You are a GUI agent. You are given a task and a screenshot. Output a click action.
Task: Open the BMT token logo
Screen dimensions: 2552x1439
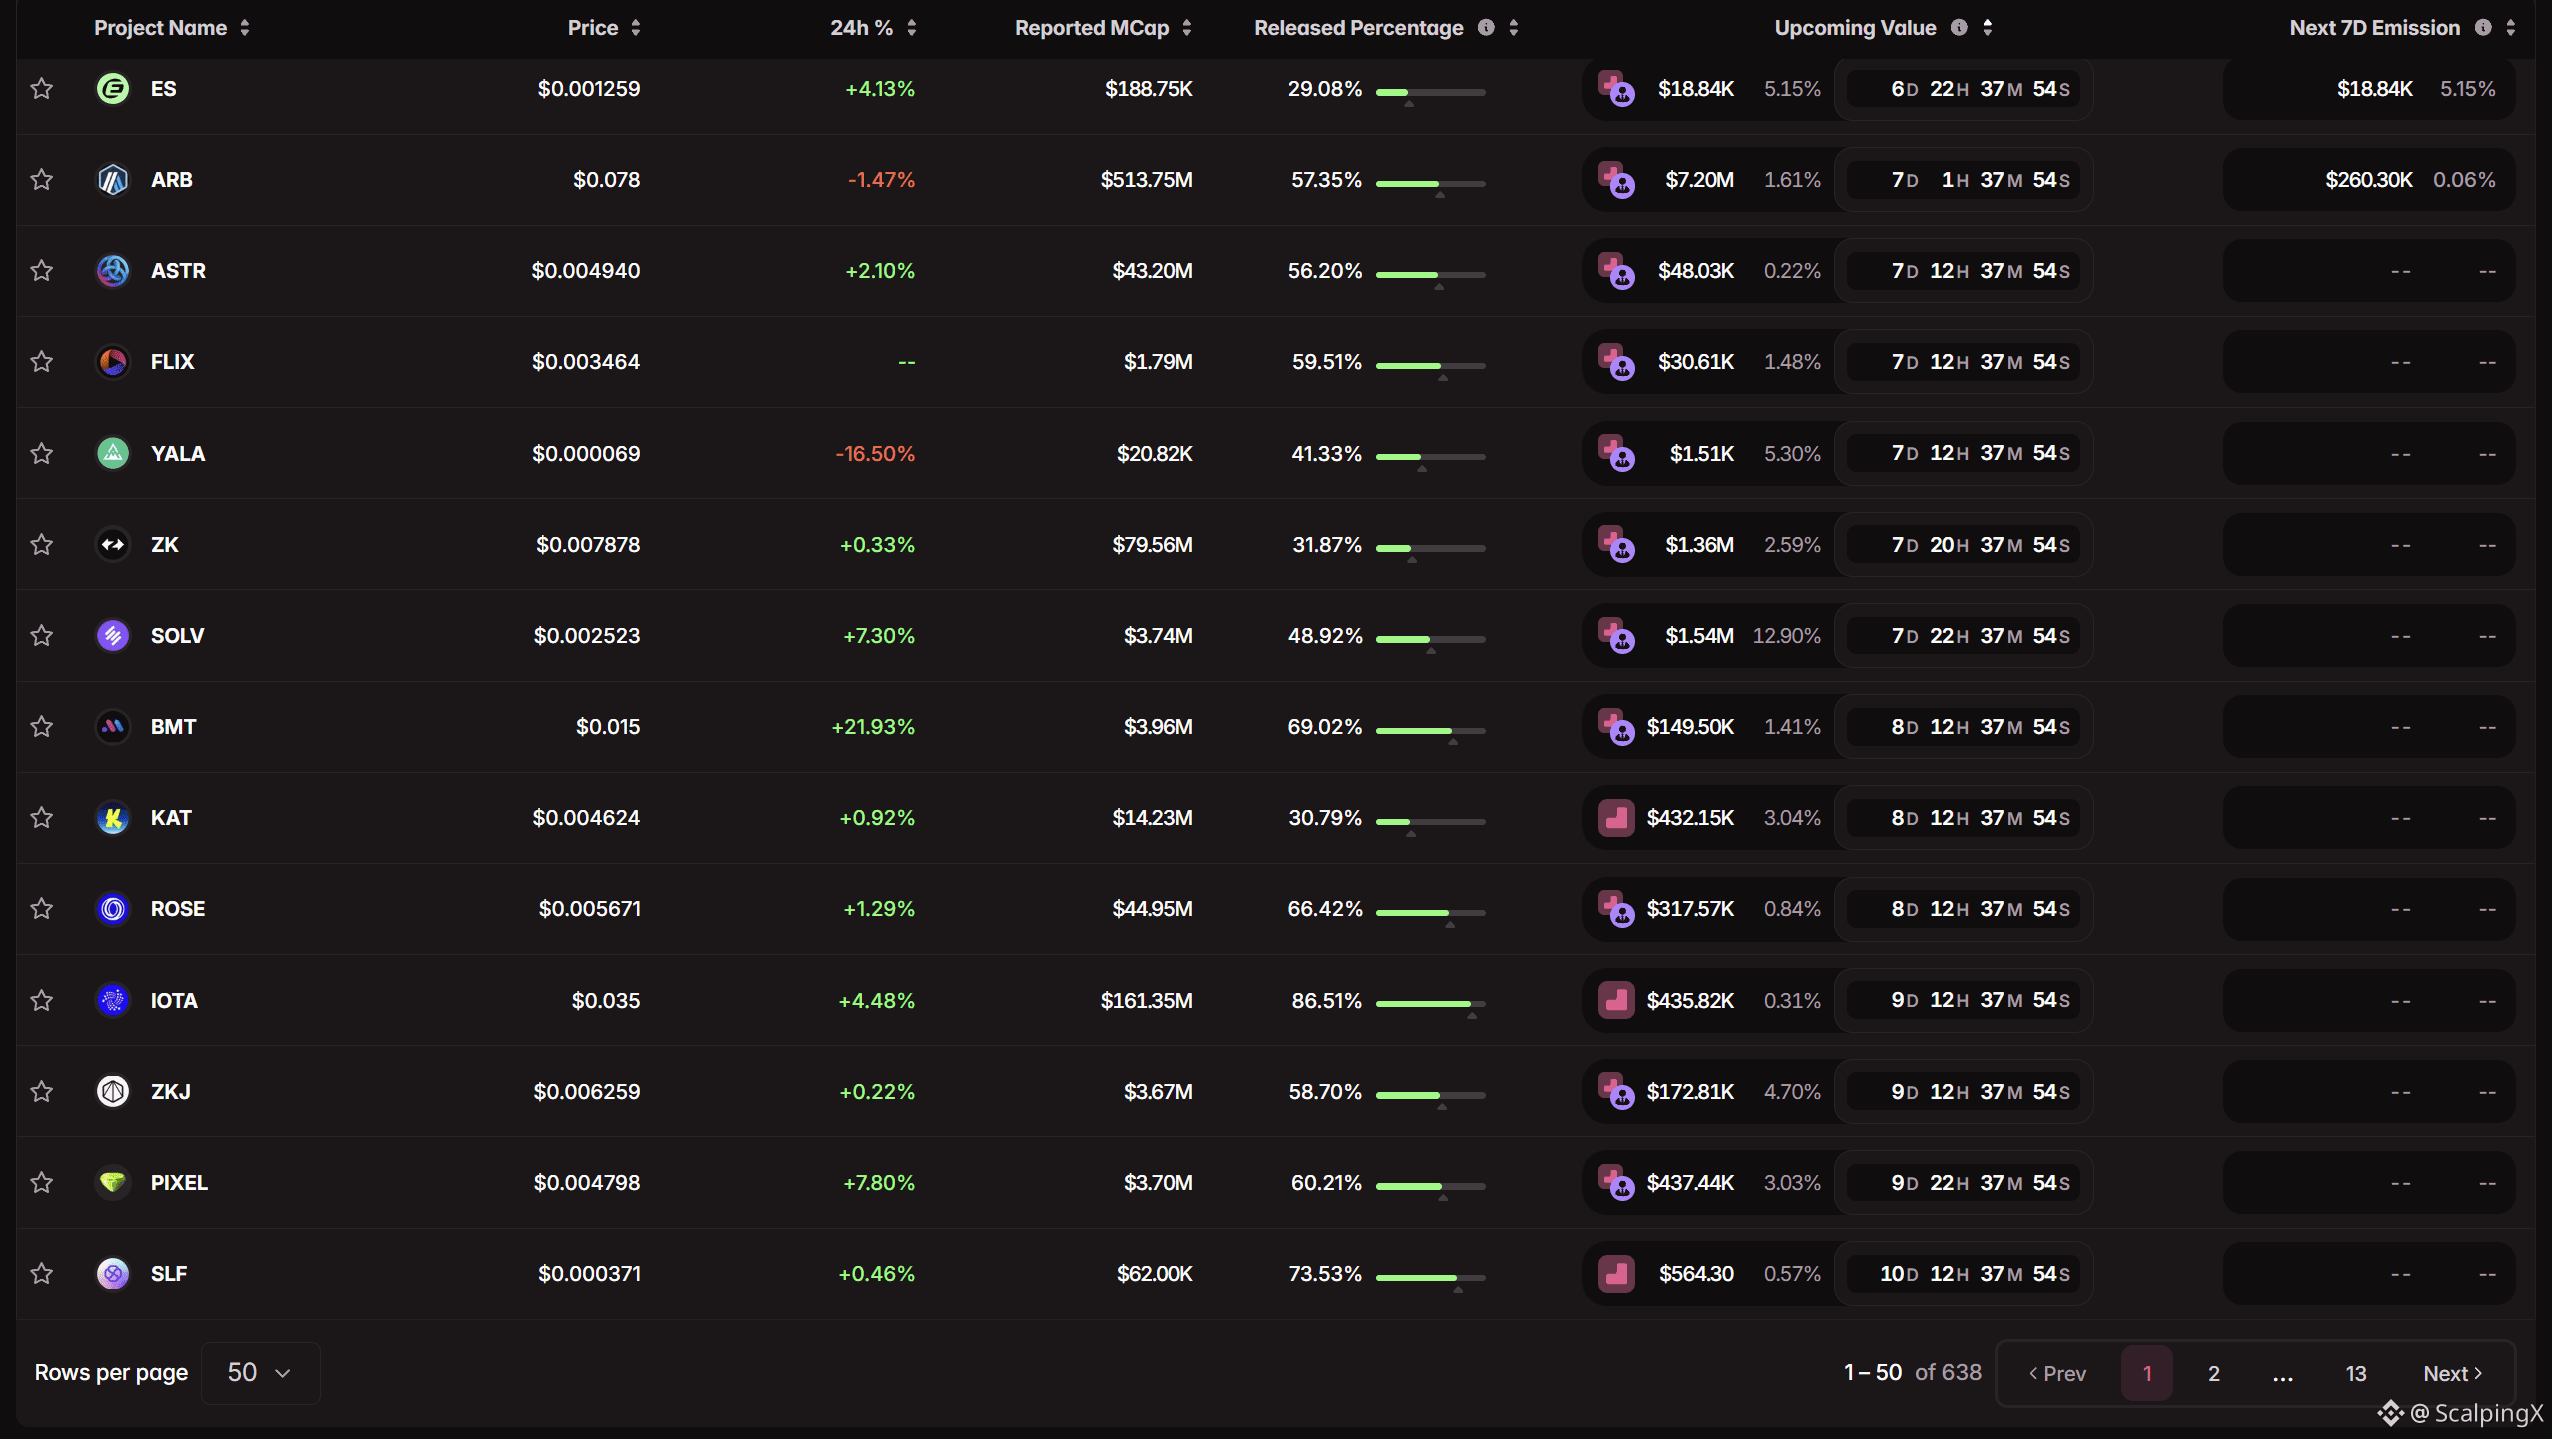point(113,727)
